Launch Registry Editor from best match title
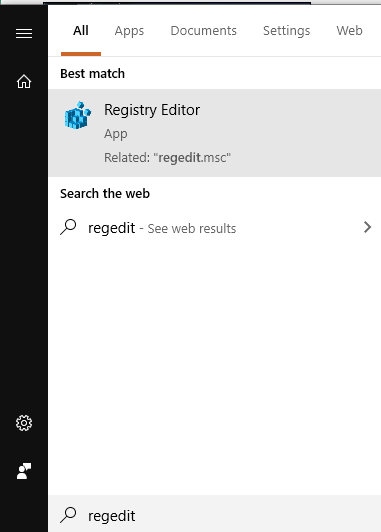381x532 pixels. [152, 110]
